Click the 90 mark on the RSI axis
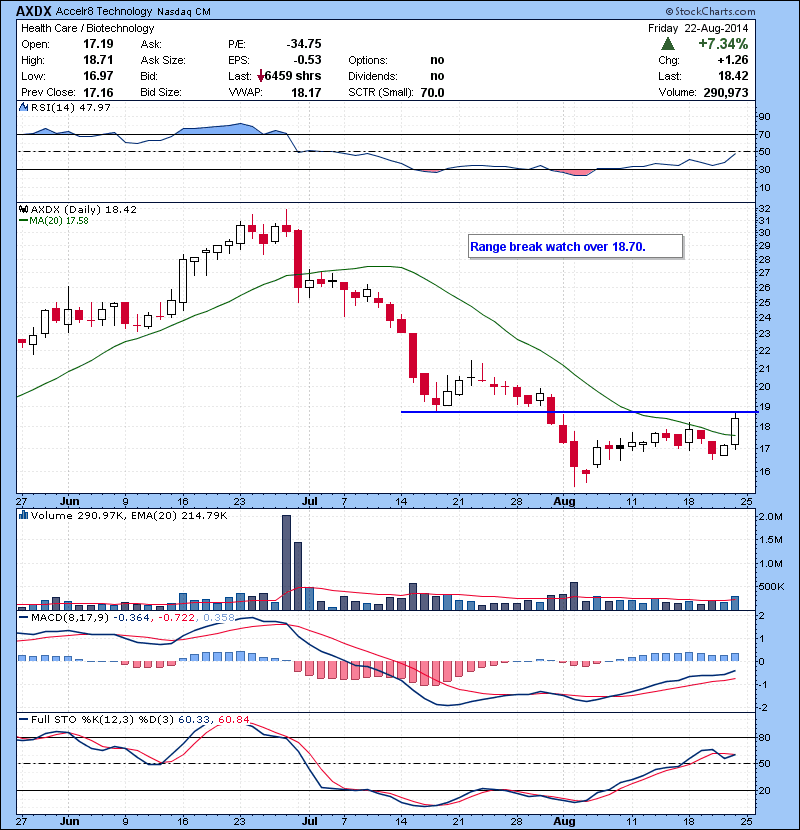The height and width of the screenshot is (830, 800). click(x=765, y=116)
